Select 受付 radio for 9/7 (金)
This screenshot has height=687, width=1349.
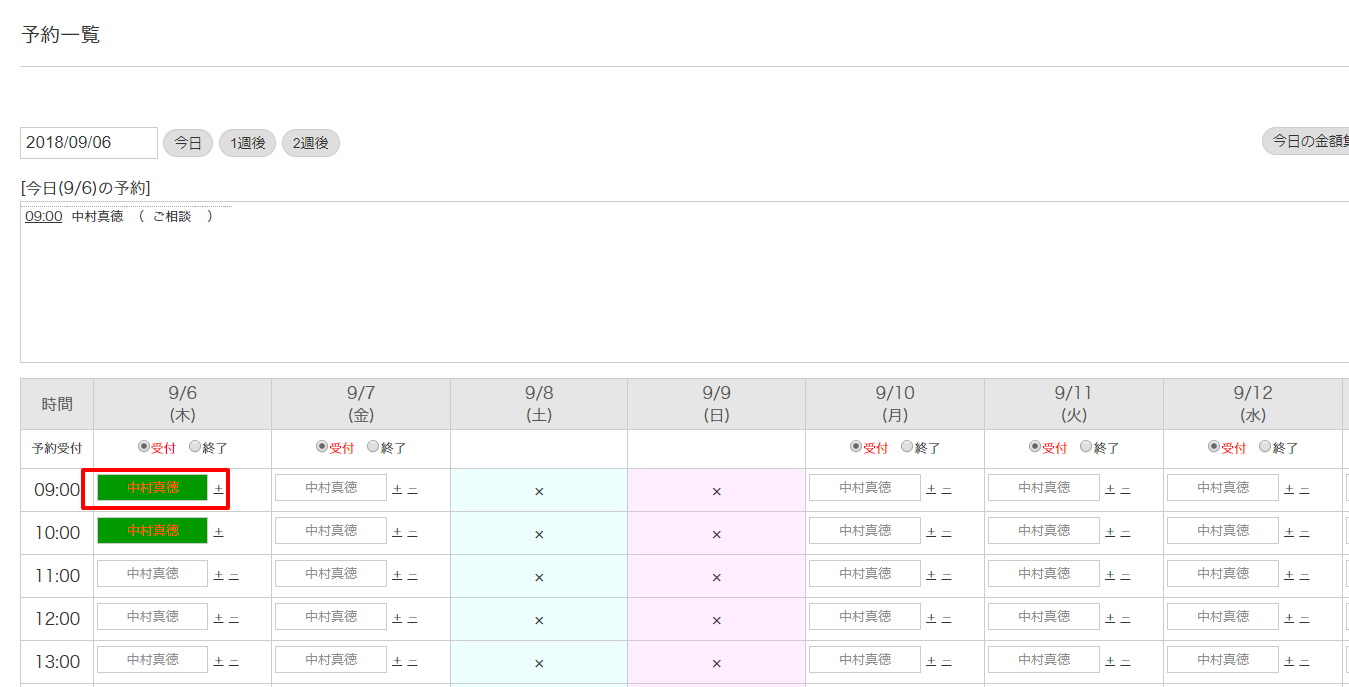tap(322, 447)
